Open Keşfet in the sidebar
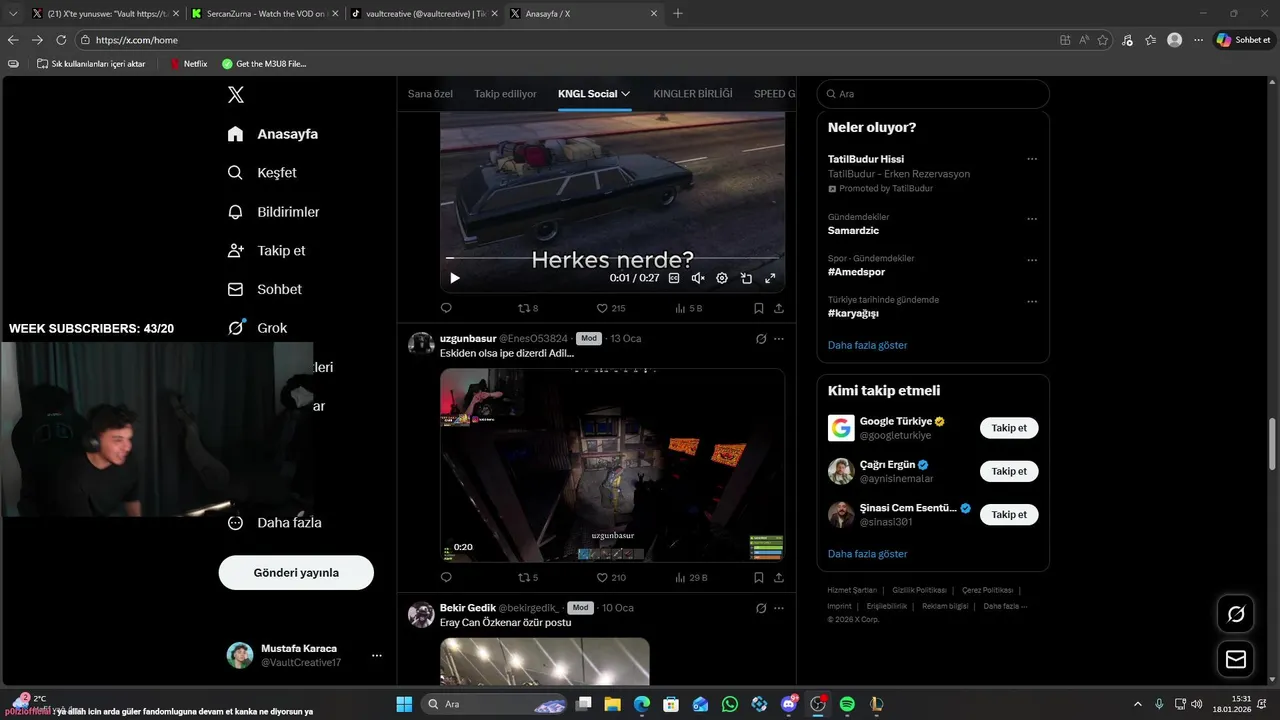 (262, 173)
